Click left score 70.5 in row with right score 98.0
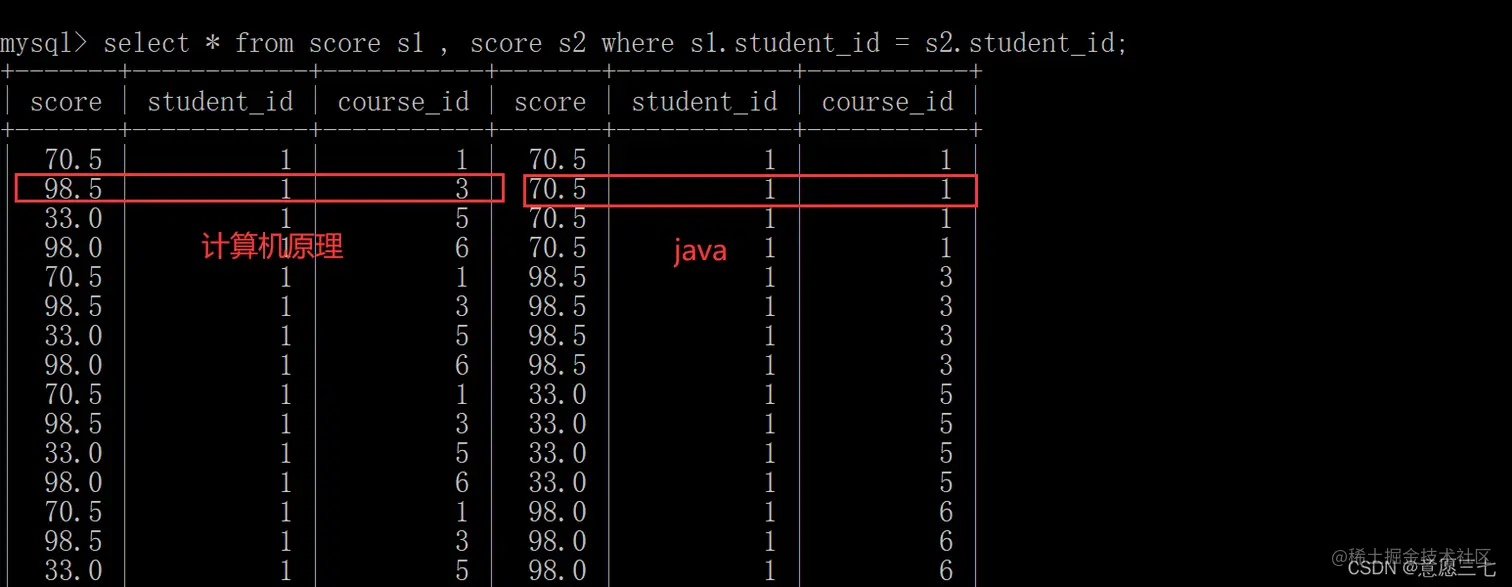This screenshot has width=1512, height=587. click(x=73, y=513)
